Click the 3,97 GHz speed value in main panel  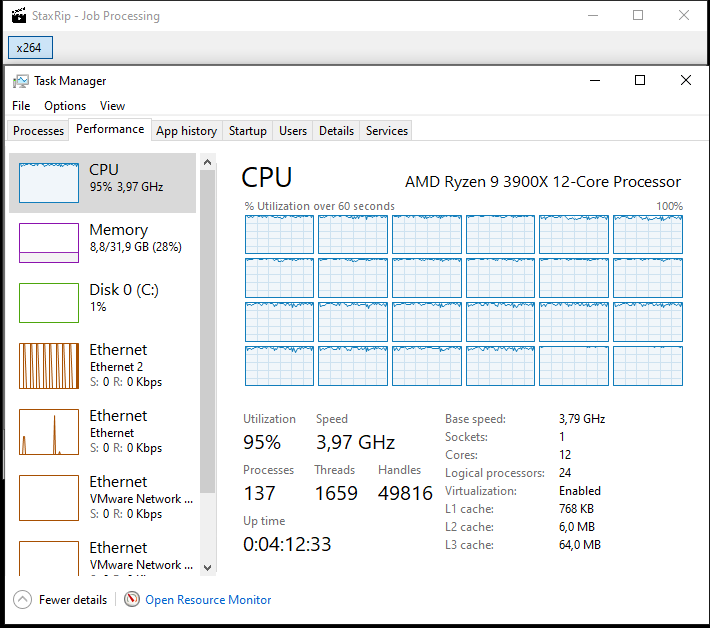(x=355, y=442)
